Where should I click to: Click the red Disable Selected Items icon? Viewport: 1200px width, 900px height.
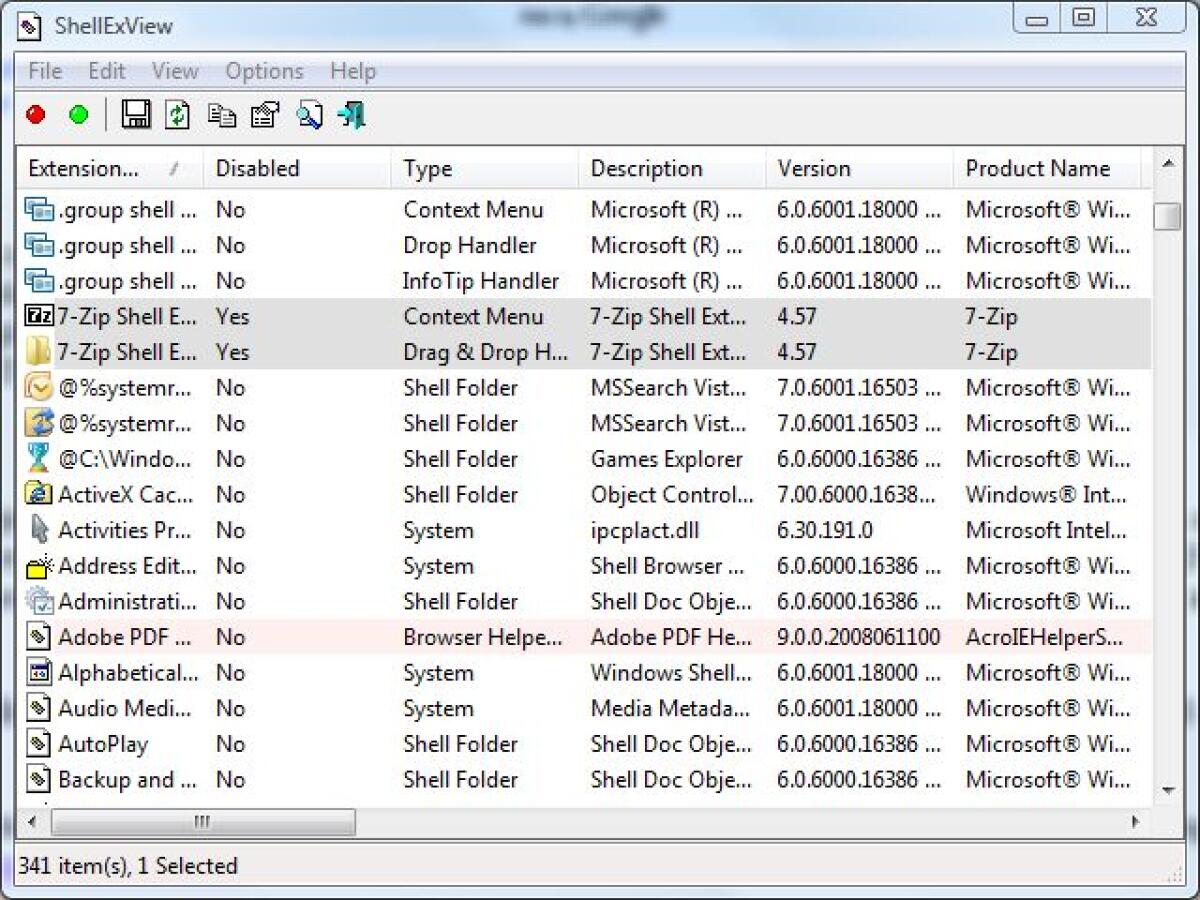coord(35,115)
